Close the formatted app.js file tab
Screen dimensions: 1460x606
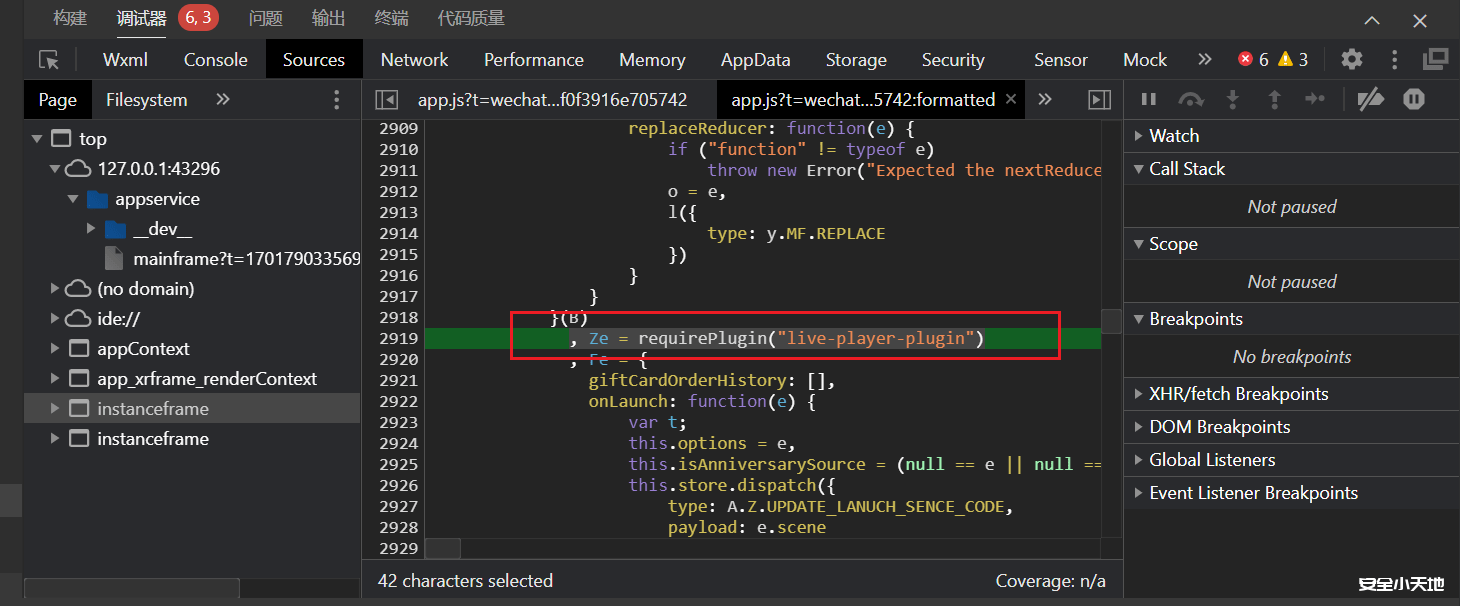1011,99
